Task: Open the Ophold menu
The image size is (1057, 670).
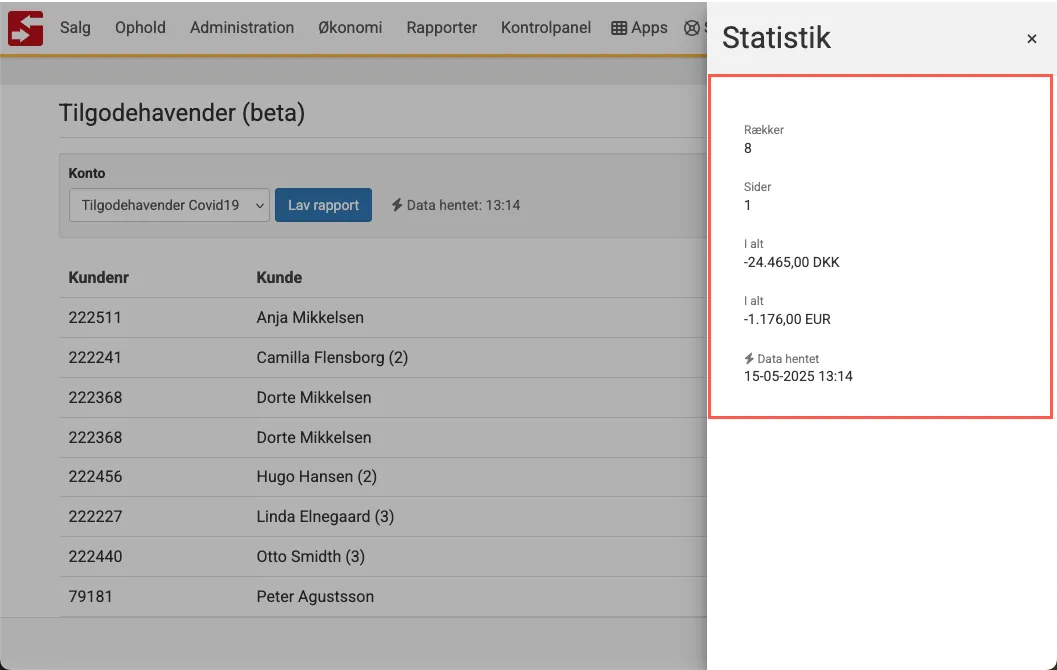Action: tap(139, 27)
